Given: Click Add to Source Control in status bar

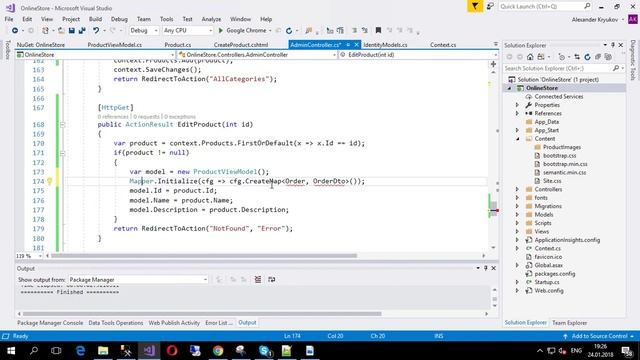Looking at the screenshot, I should point(599,336).
